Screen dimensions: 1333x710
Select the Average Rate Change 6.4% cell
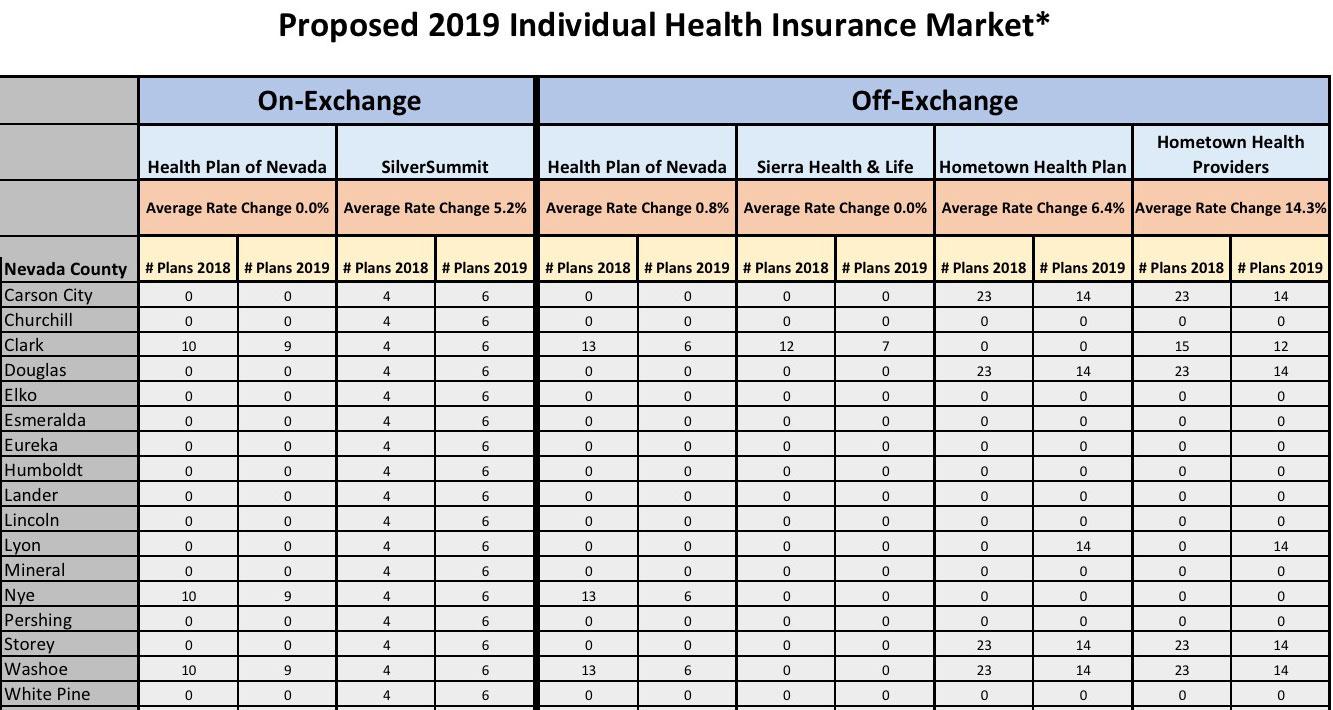tap(1033, 208)
